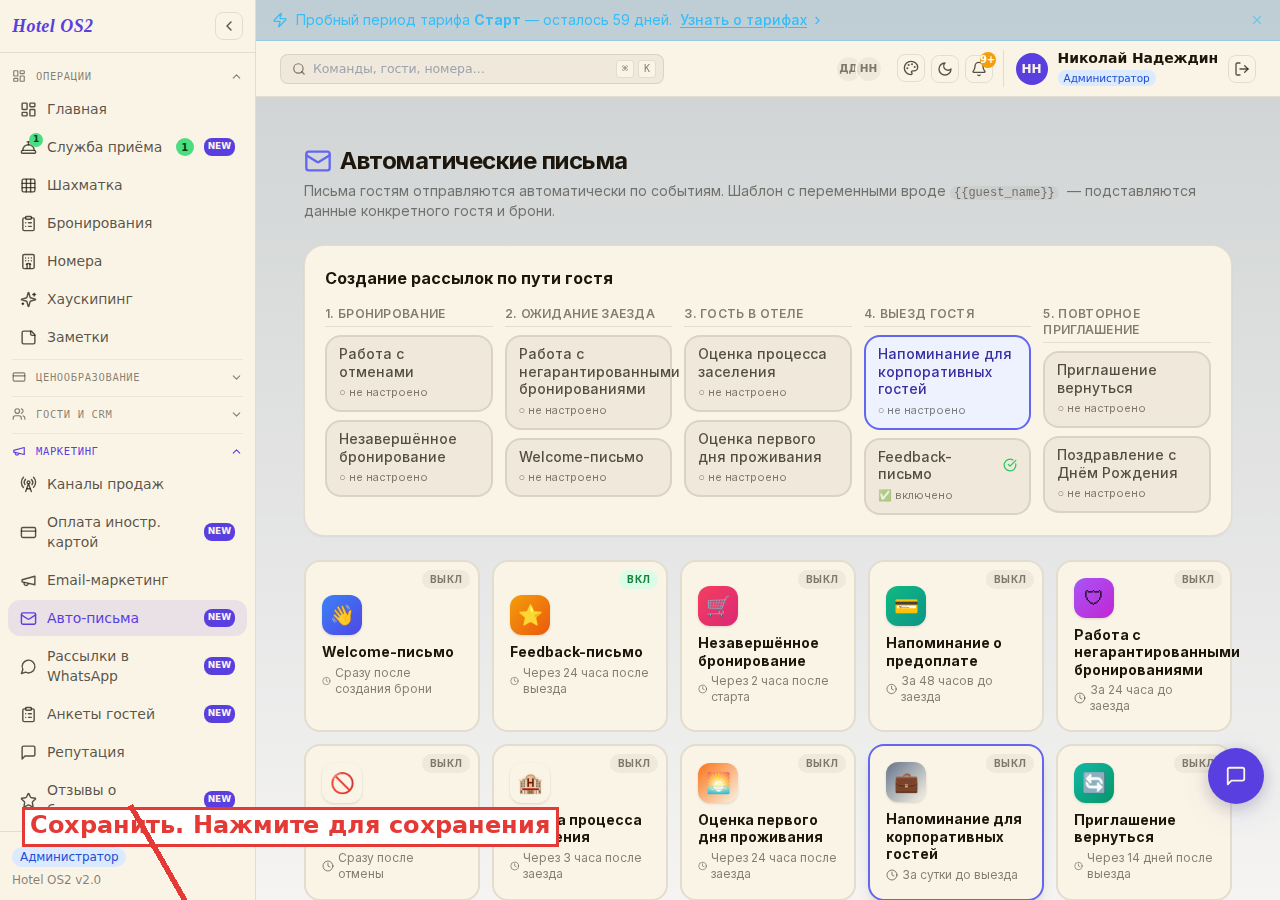This screenshot has height=900, width=1280.
Task: Select Оценка первого дня проживания journey step
Action: click(x=768, y=458)
